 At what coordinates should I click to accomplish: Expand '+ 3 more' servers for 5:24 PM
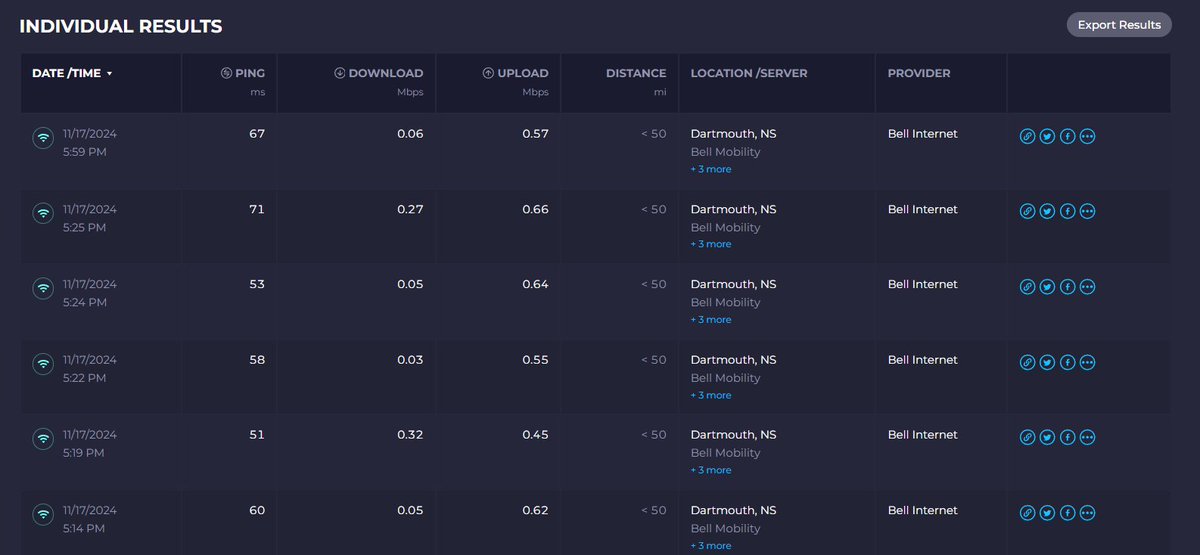[x=711, y=320]
